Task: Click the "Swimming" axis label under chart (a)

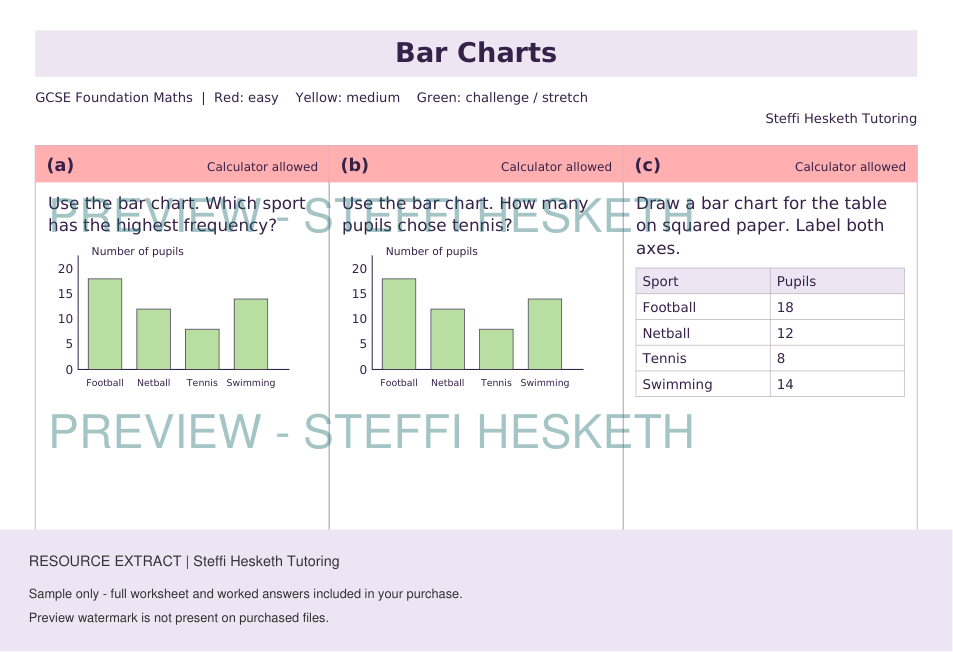Action: coord(251,383)
